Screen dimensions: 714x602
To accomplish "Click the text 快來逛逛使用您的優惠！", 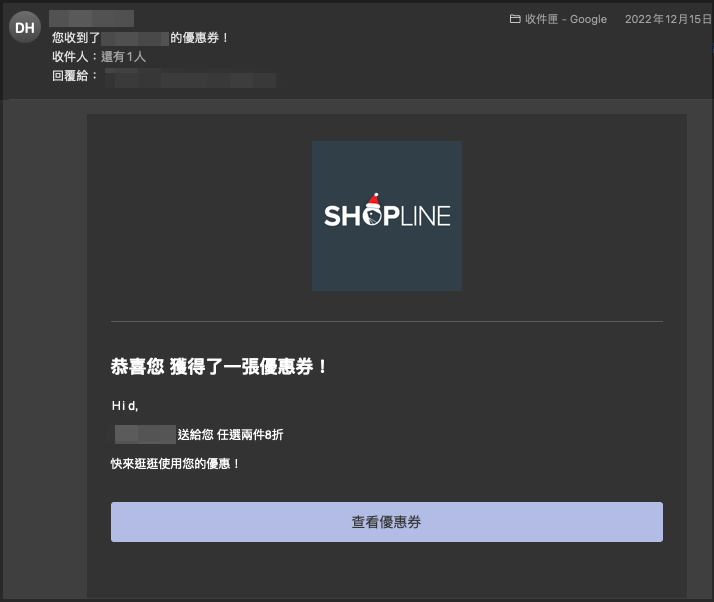I will (175, 464).
